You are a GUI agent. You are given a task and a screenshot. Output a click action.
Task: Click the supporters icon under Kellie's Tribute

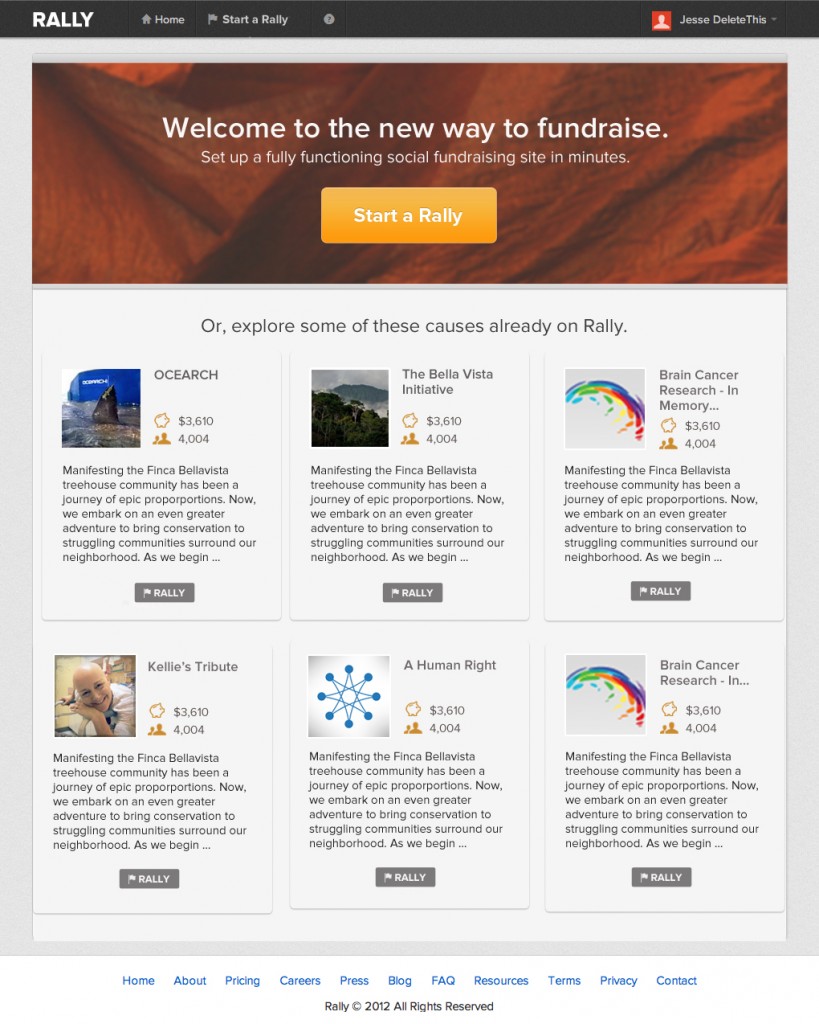[x=157, y=729]
